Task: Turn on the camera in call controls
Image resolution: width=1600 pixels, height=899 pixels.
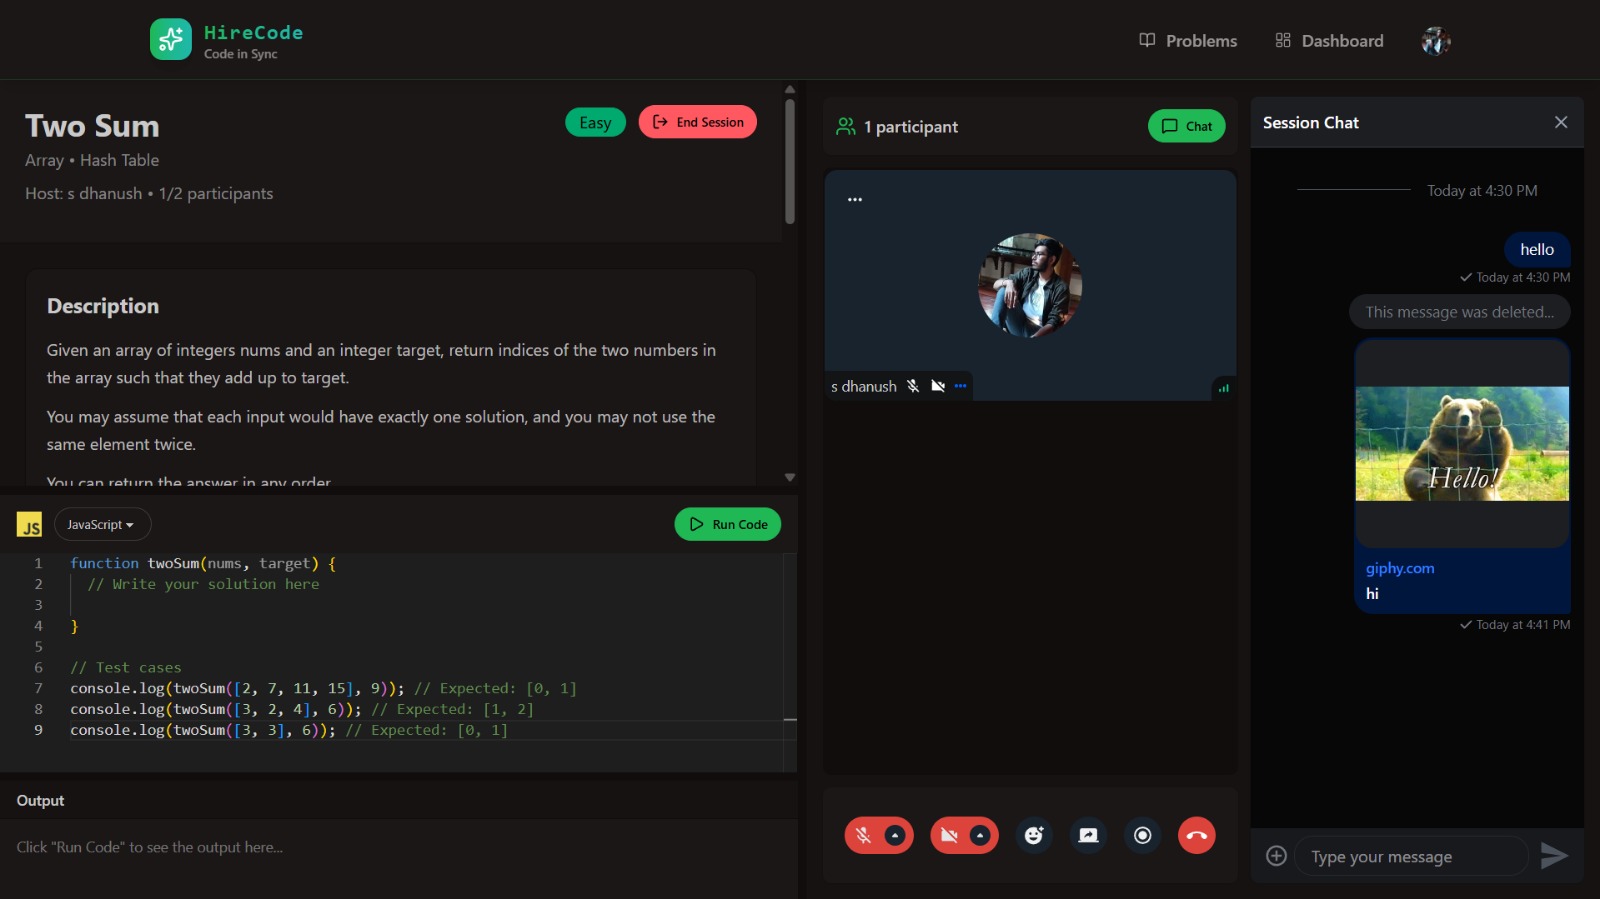Action: tap(949, 835)
